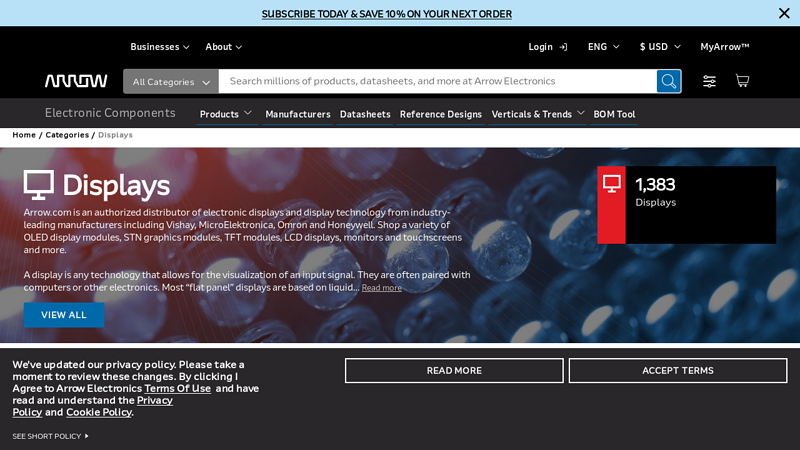
Task: Expand the About dropdown
Action: [223, 47]
